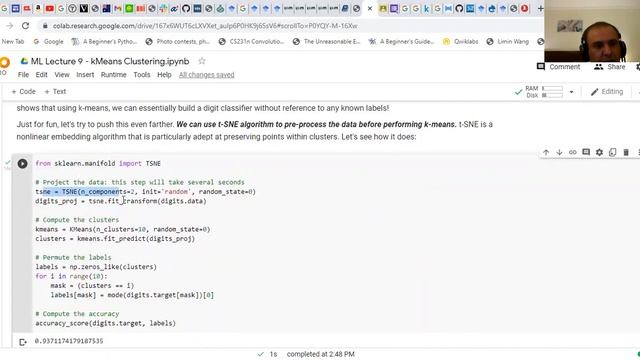Click the webcam video thumbnail

[x=592, y=31]
